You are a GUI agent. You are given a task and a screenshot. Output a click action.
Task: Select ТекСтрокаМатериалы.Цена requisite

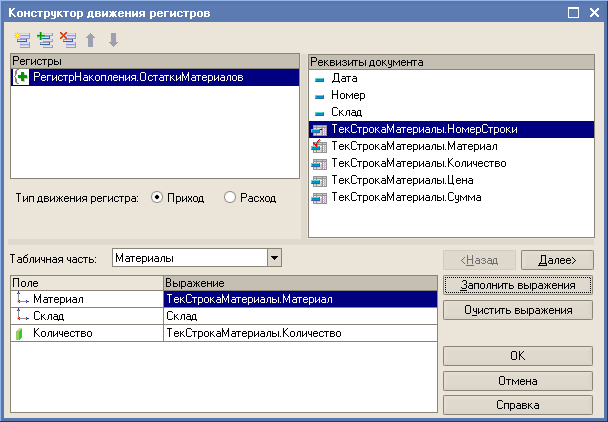(451, 181)
